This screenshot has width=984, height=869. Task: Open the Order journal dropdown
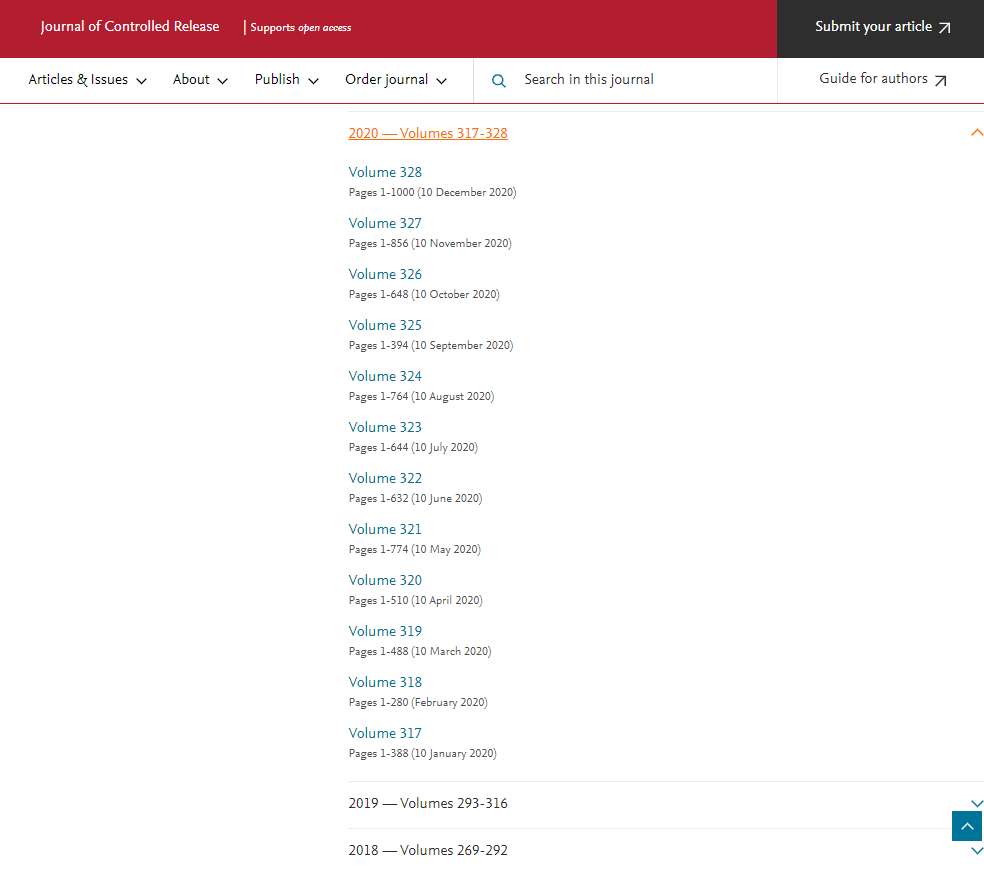pyautogui.click(x=396, y=80)
